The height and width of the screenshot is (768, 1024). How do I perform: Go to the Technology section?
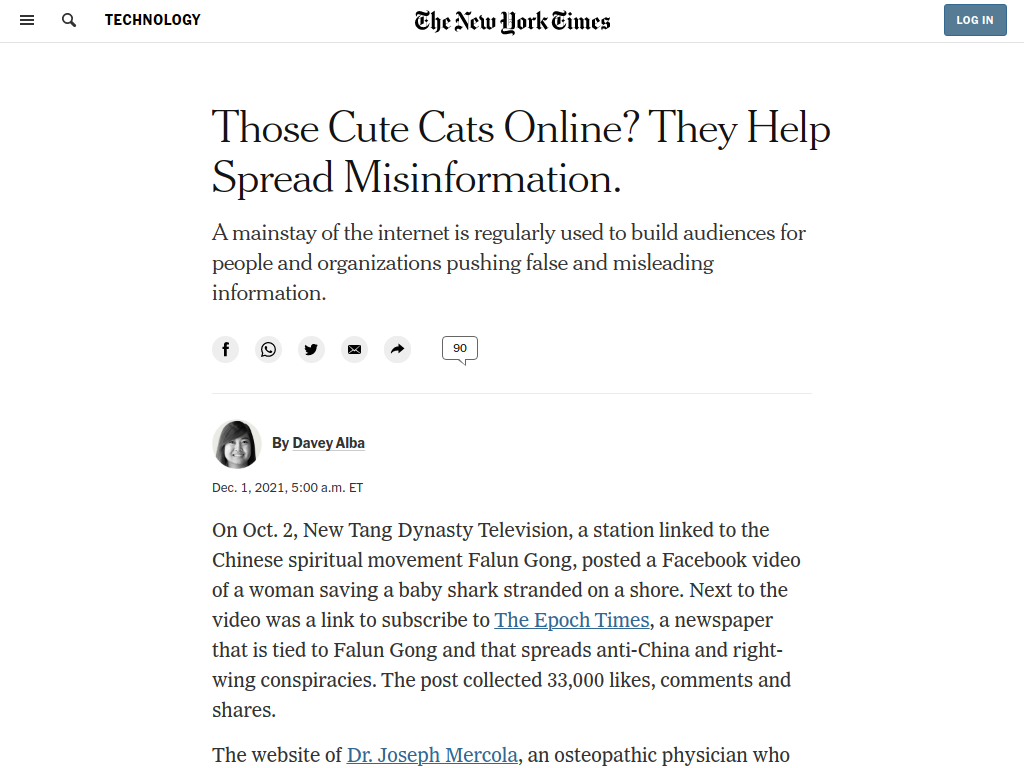[x=153, y=20]
